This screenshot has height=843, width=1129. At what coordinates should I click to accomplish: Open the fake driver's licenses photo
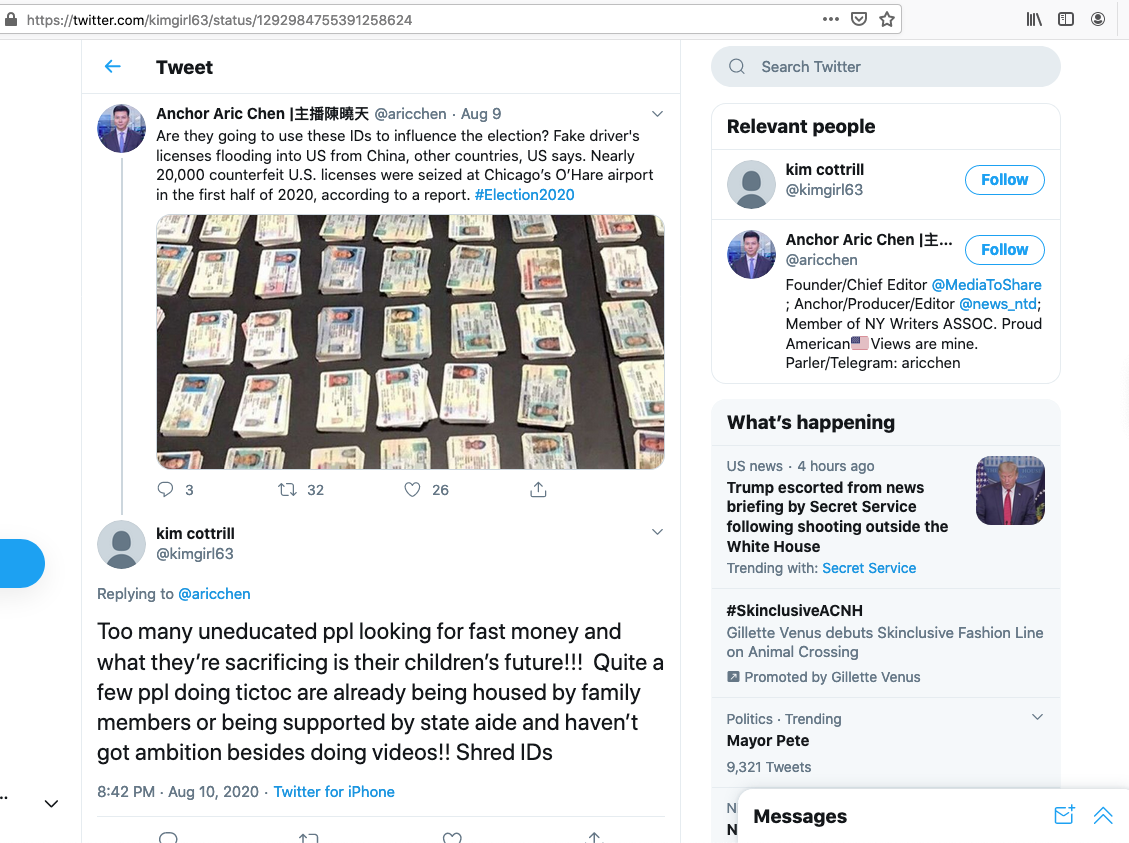tap(410, 342)
